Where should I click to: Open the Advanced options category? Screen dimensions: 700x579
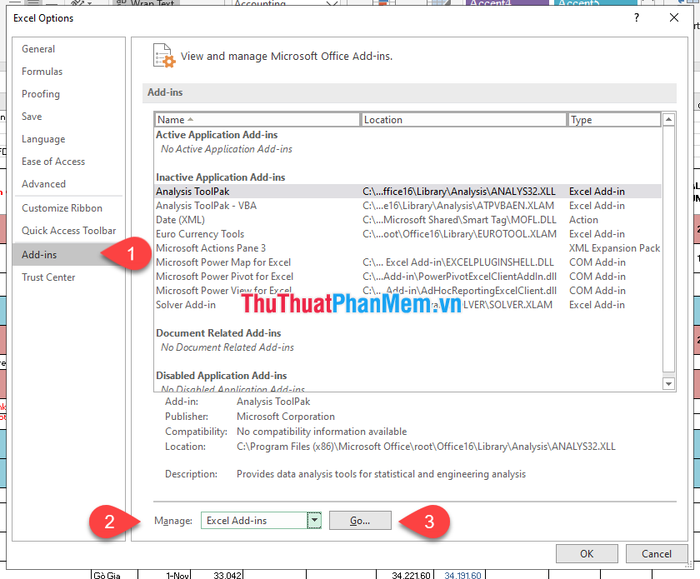click(x=44, y=184)
